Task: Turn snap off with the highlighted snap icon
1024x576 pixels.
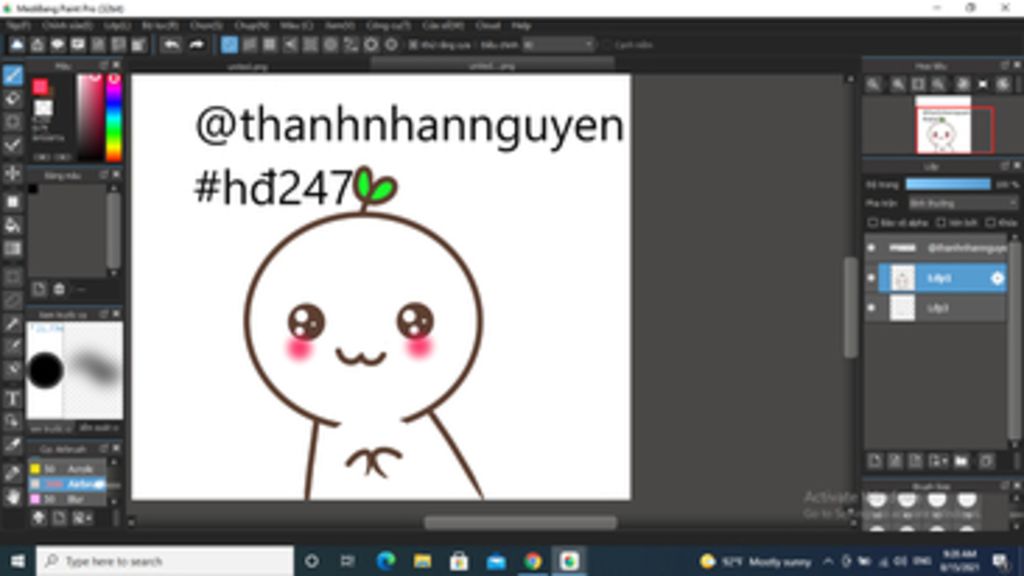Action: (x=229, y=44)
